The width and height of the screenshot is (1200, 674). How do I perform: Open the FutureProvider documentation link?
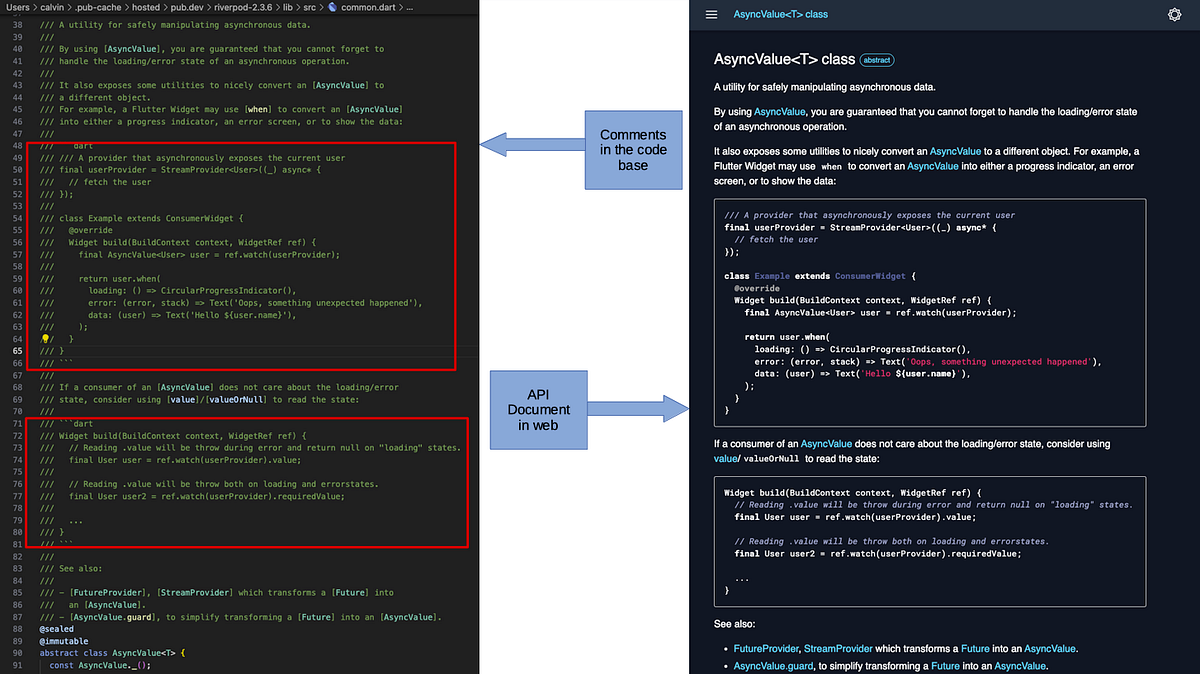tap(766, 648)
